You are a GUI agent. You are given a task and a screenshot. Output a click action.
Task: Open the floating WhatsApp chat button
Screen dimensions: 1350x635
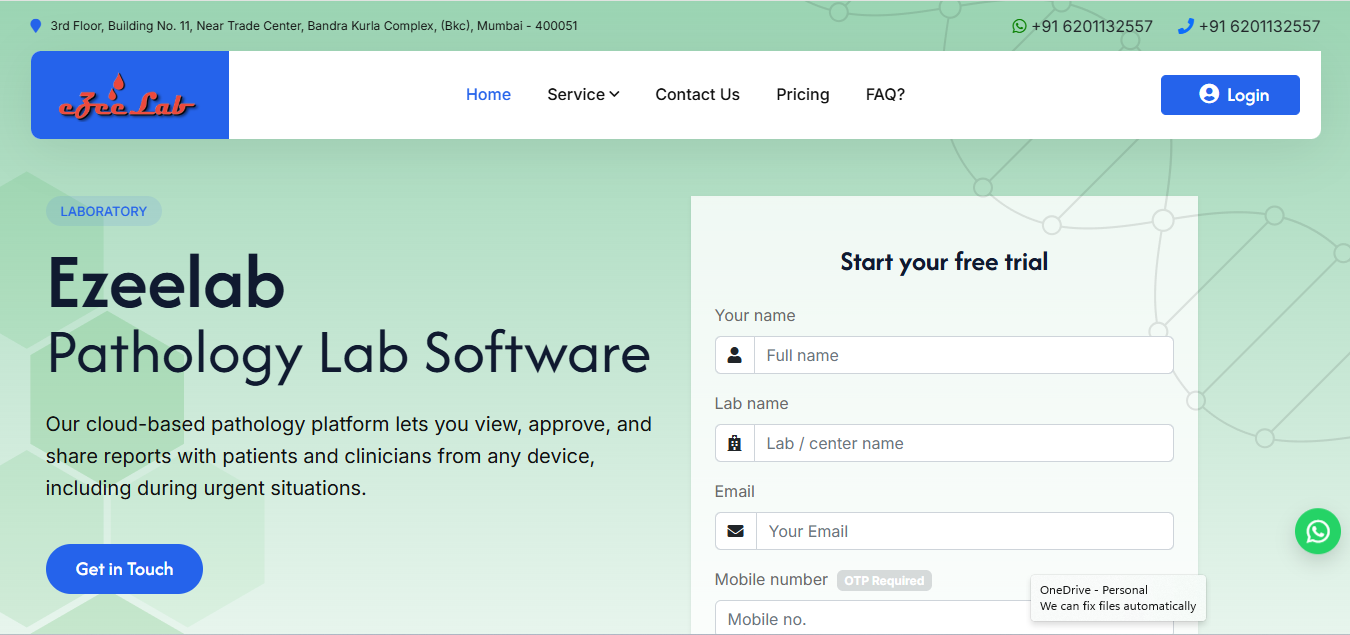tap(1317, 531)
